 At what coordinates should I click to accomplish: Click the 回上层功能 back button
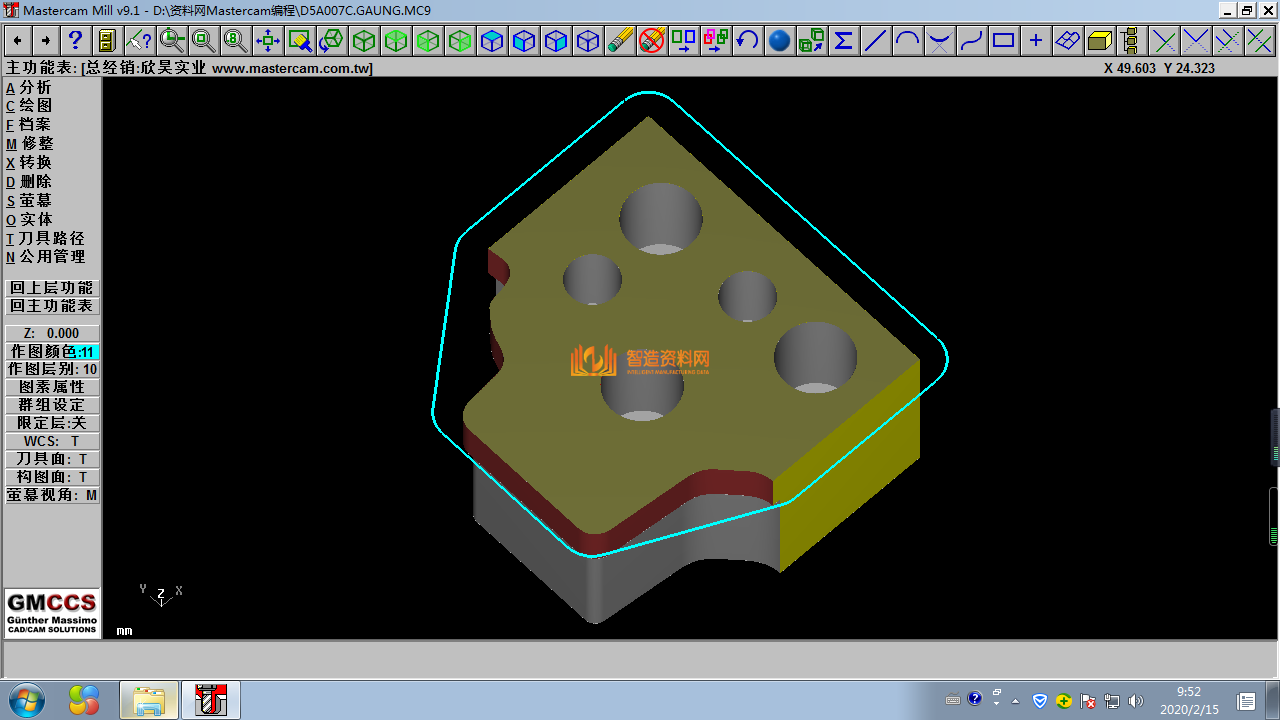pyautogui.click(x=52, y=288)
